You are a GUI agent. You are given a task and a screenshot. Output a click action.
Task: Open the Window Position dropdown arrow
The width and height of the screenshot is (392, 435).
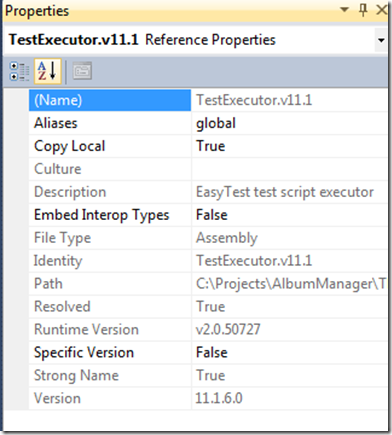(x=344, y=9)
